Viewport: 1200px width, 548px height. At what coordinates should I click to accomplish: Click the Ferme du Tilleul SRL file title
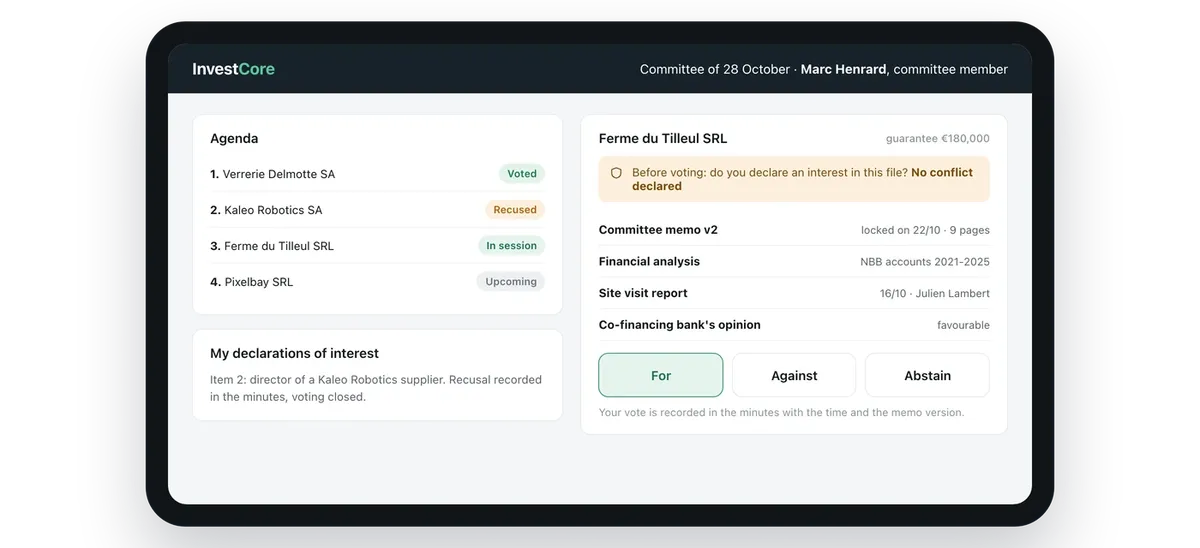pos(663,139)
